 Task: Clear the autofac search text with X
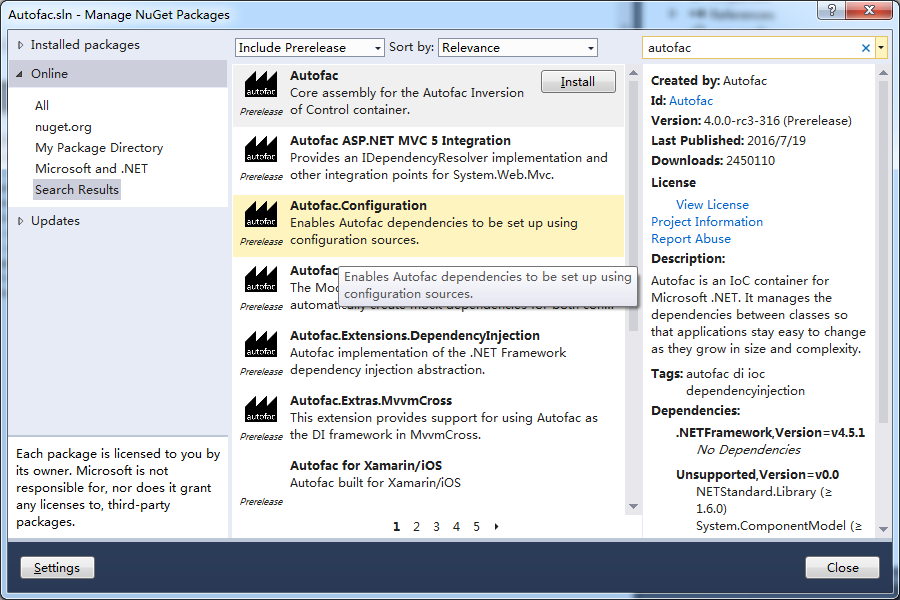pos(866,48)
